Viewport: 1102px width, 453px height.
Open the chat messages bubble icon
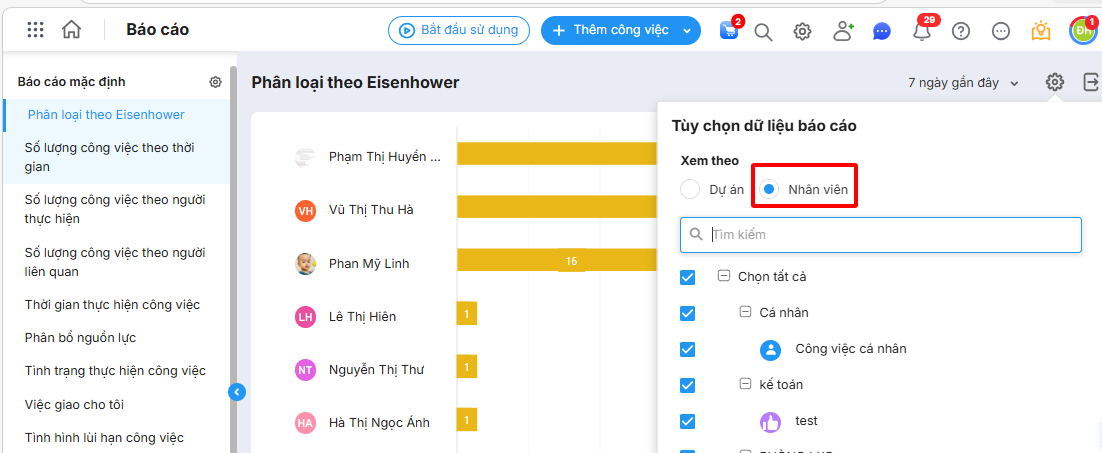[881, 31]
